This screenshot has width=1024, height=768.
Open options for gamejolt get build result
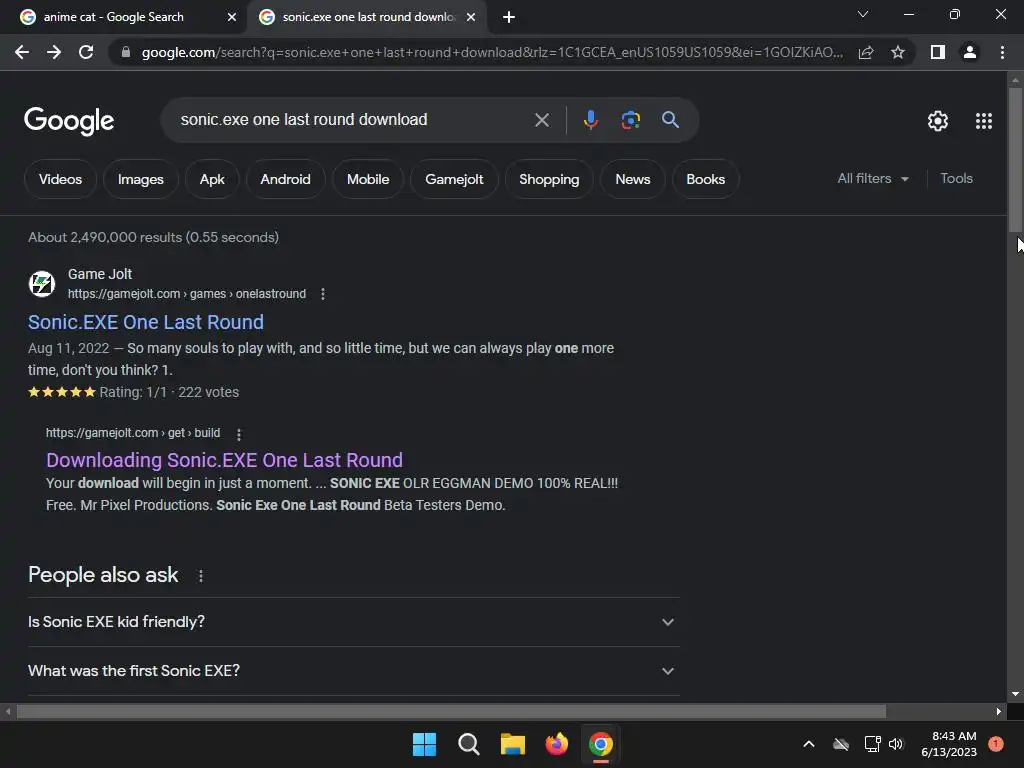point(239,434)
